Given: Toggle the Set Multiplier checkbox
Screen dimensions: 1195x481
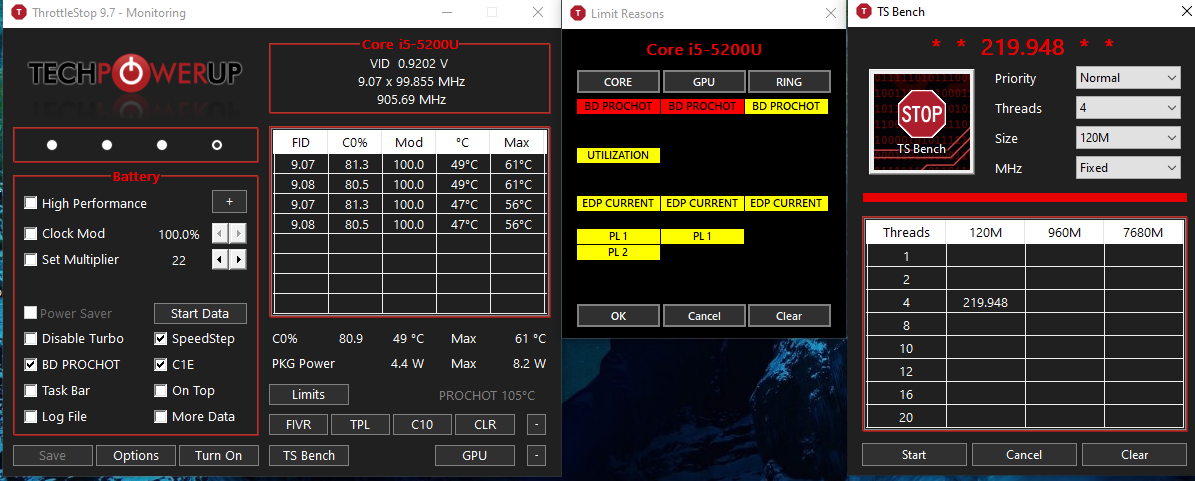Looking at the screenshot, I should (x=30, y=260).
